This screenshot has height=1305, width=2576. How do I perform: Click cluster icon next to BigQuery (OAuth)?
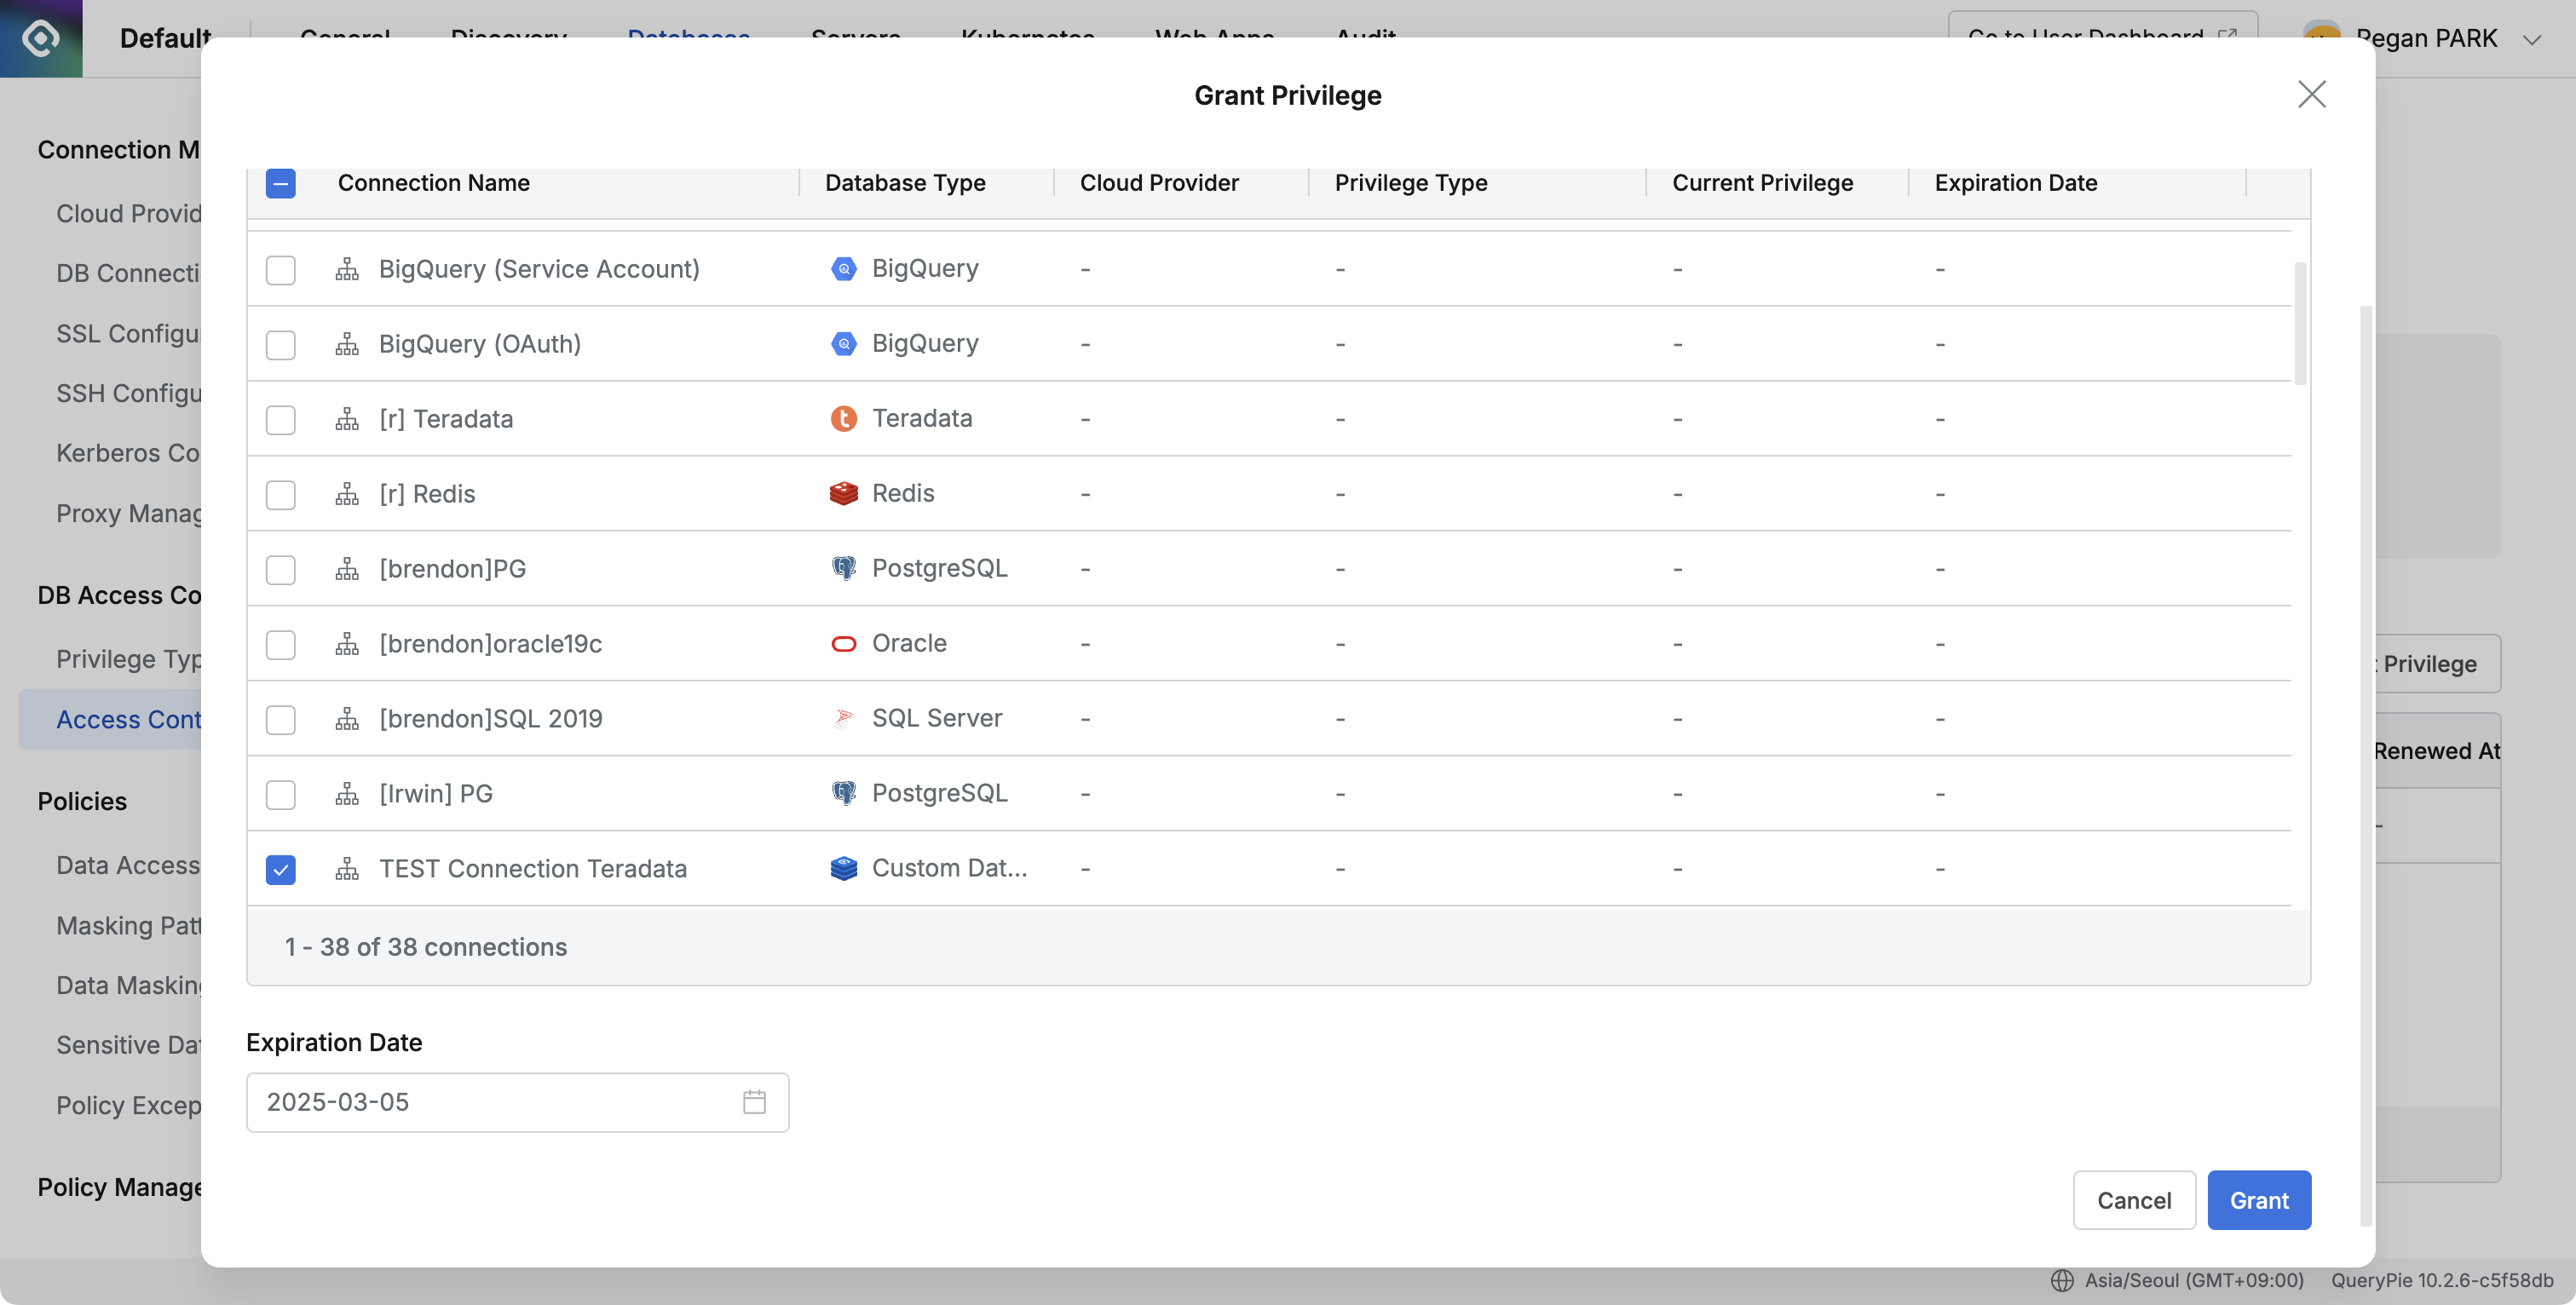coord(347,345)
